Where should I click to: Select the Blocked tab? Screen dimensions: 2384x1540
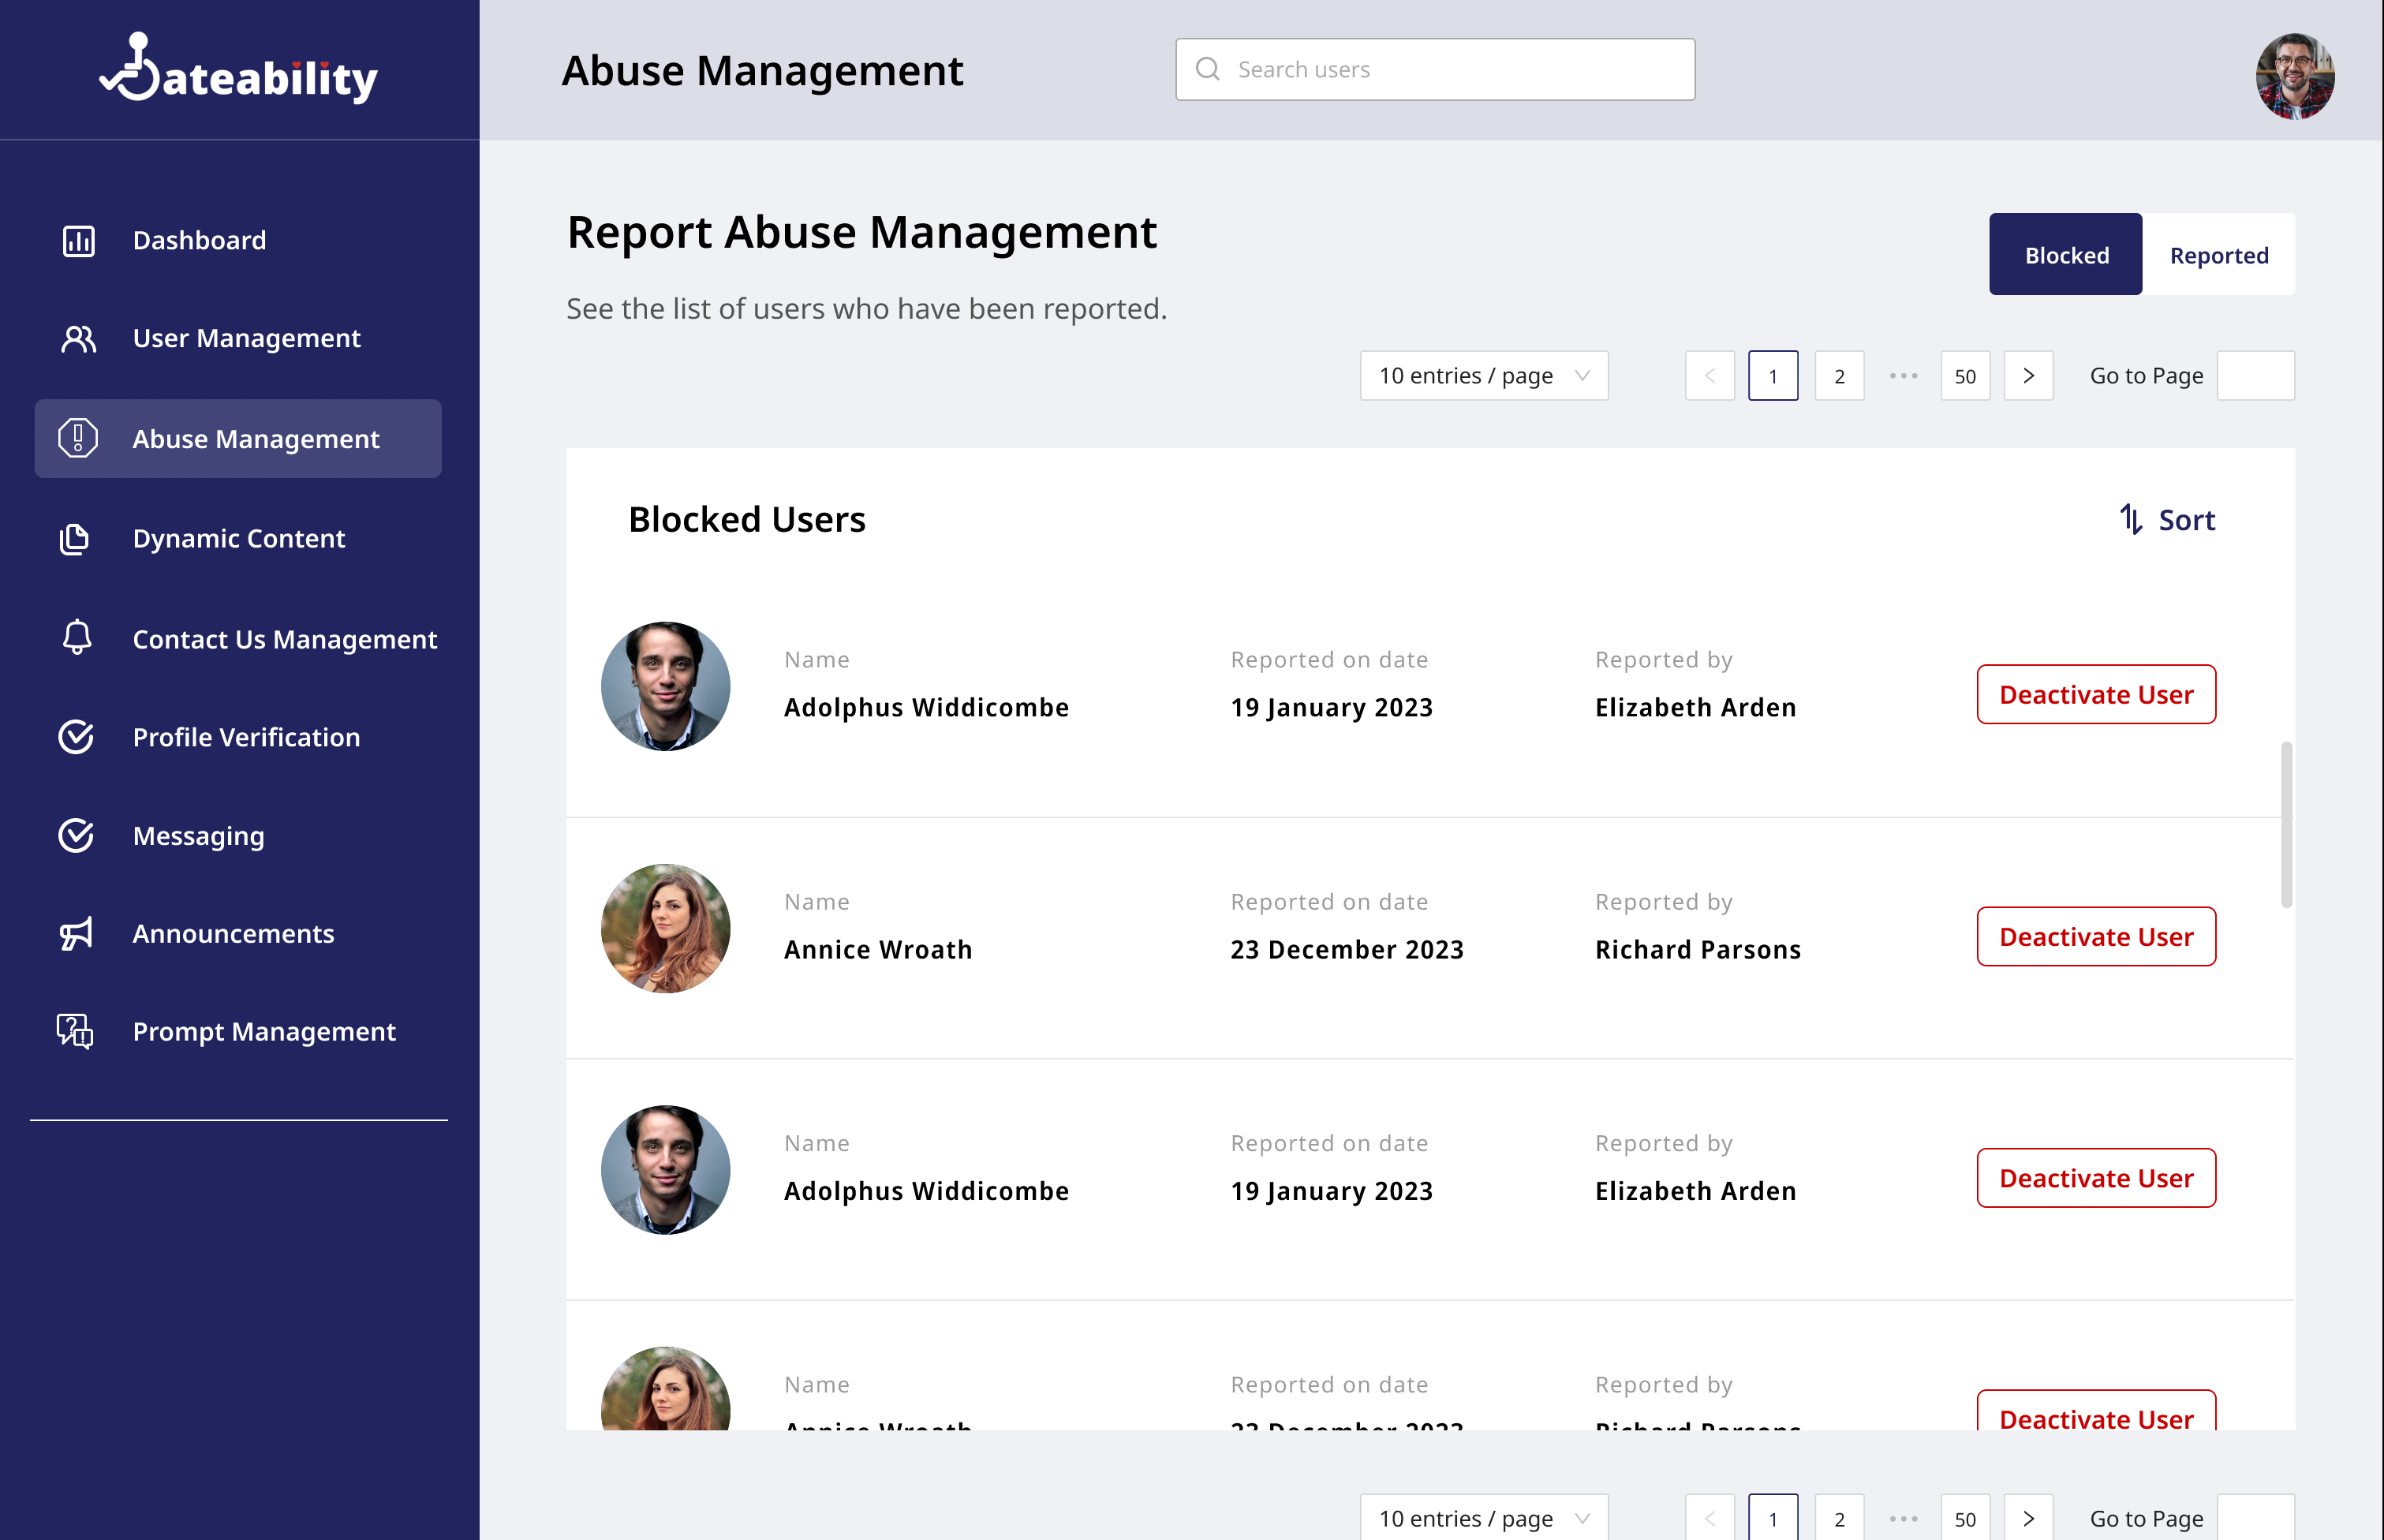click(2065, 255)
